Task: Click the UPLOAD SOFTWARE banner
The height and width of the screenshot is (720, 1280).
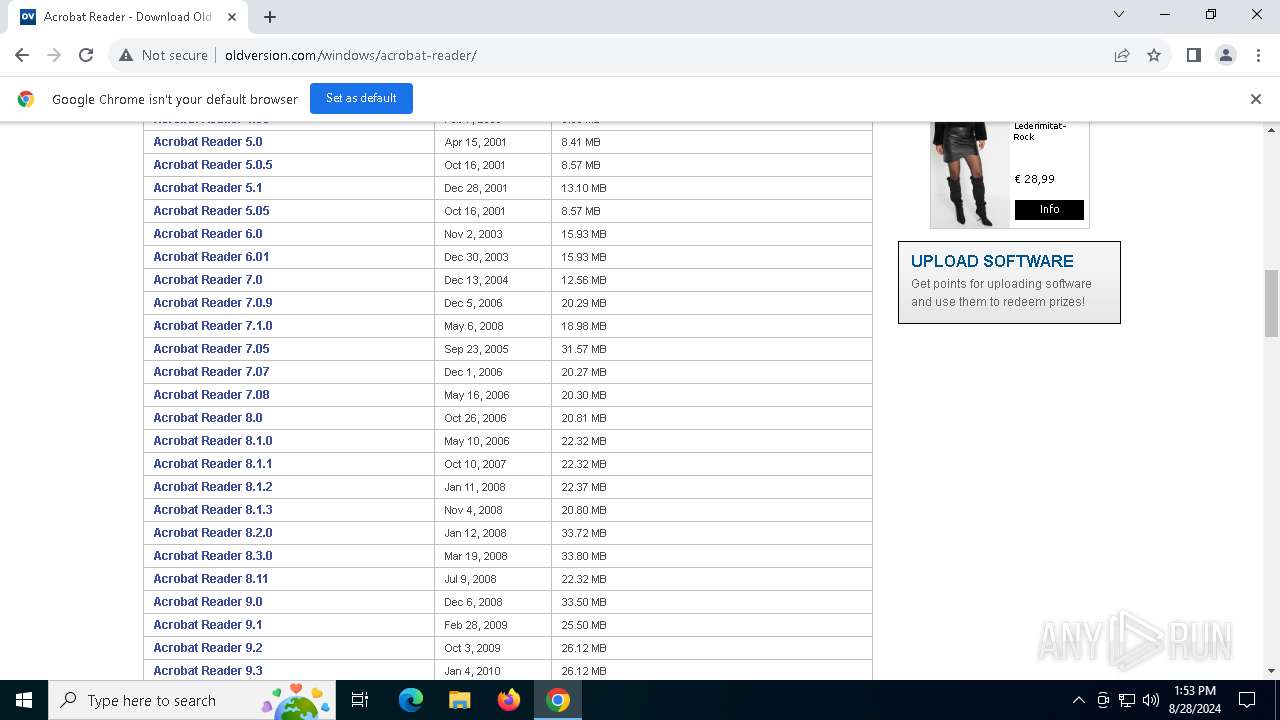Action: [x=1009, y=282]
